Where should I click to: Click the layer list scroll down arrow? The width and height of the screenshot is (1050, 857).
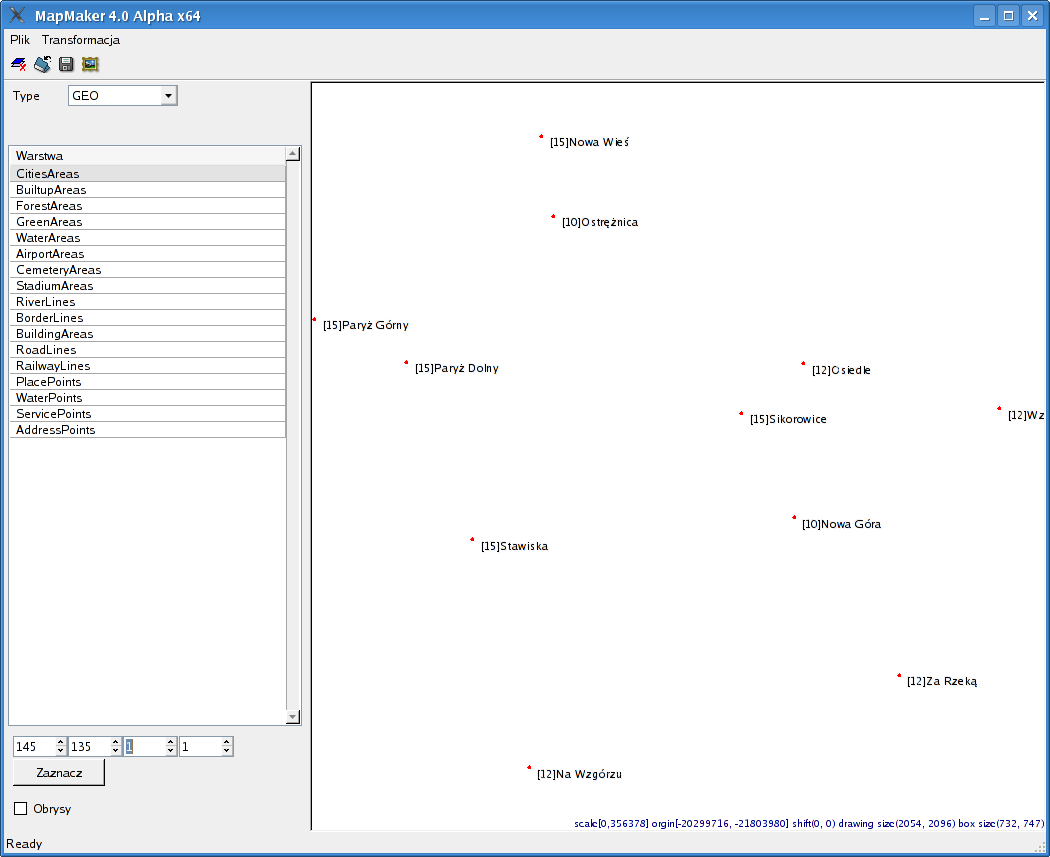(x=293, y=717)
